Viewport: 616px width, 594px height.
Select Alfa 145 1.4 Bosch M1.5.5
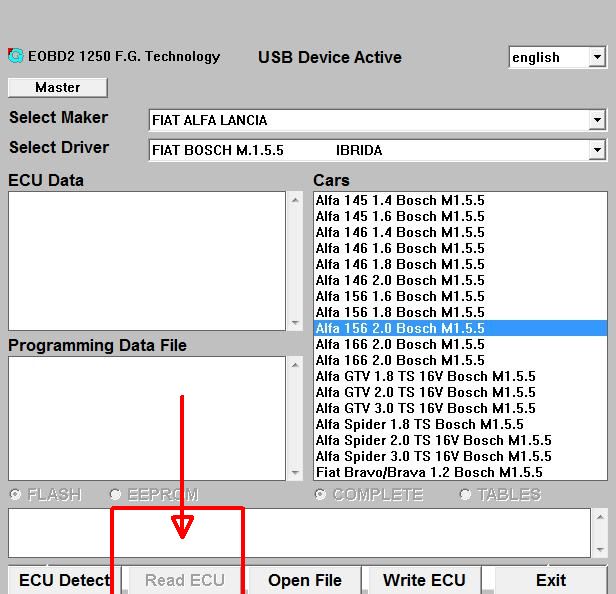(x=460, y=200)
